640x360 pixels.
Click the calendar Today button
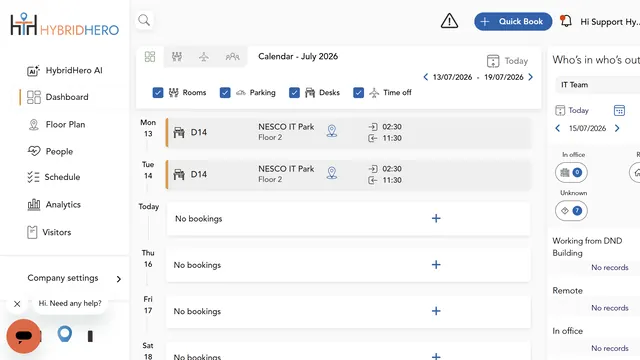coord(507,61)
